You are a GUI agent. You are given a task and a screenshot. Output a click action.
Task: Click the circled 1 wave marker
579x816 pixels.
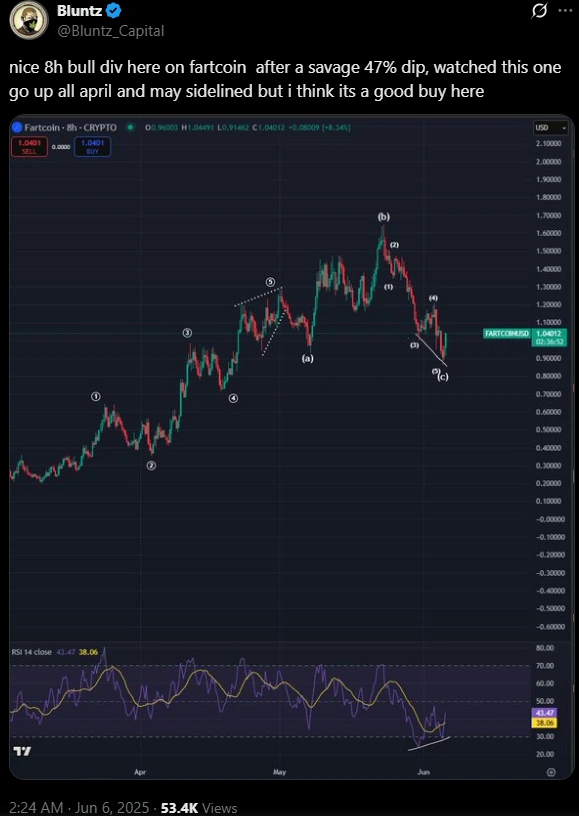coord(96,397)
